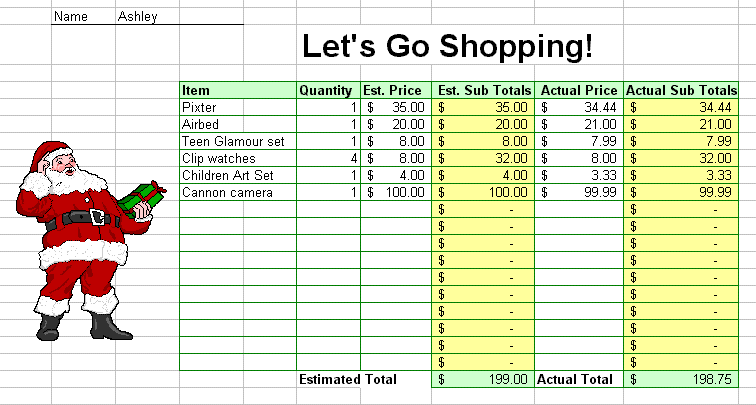Click the Est. Price header cell
Viewport: 756px width, 405px height.
(396, 90)
